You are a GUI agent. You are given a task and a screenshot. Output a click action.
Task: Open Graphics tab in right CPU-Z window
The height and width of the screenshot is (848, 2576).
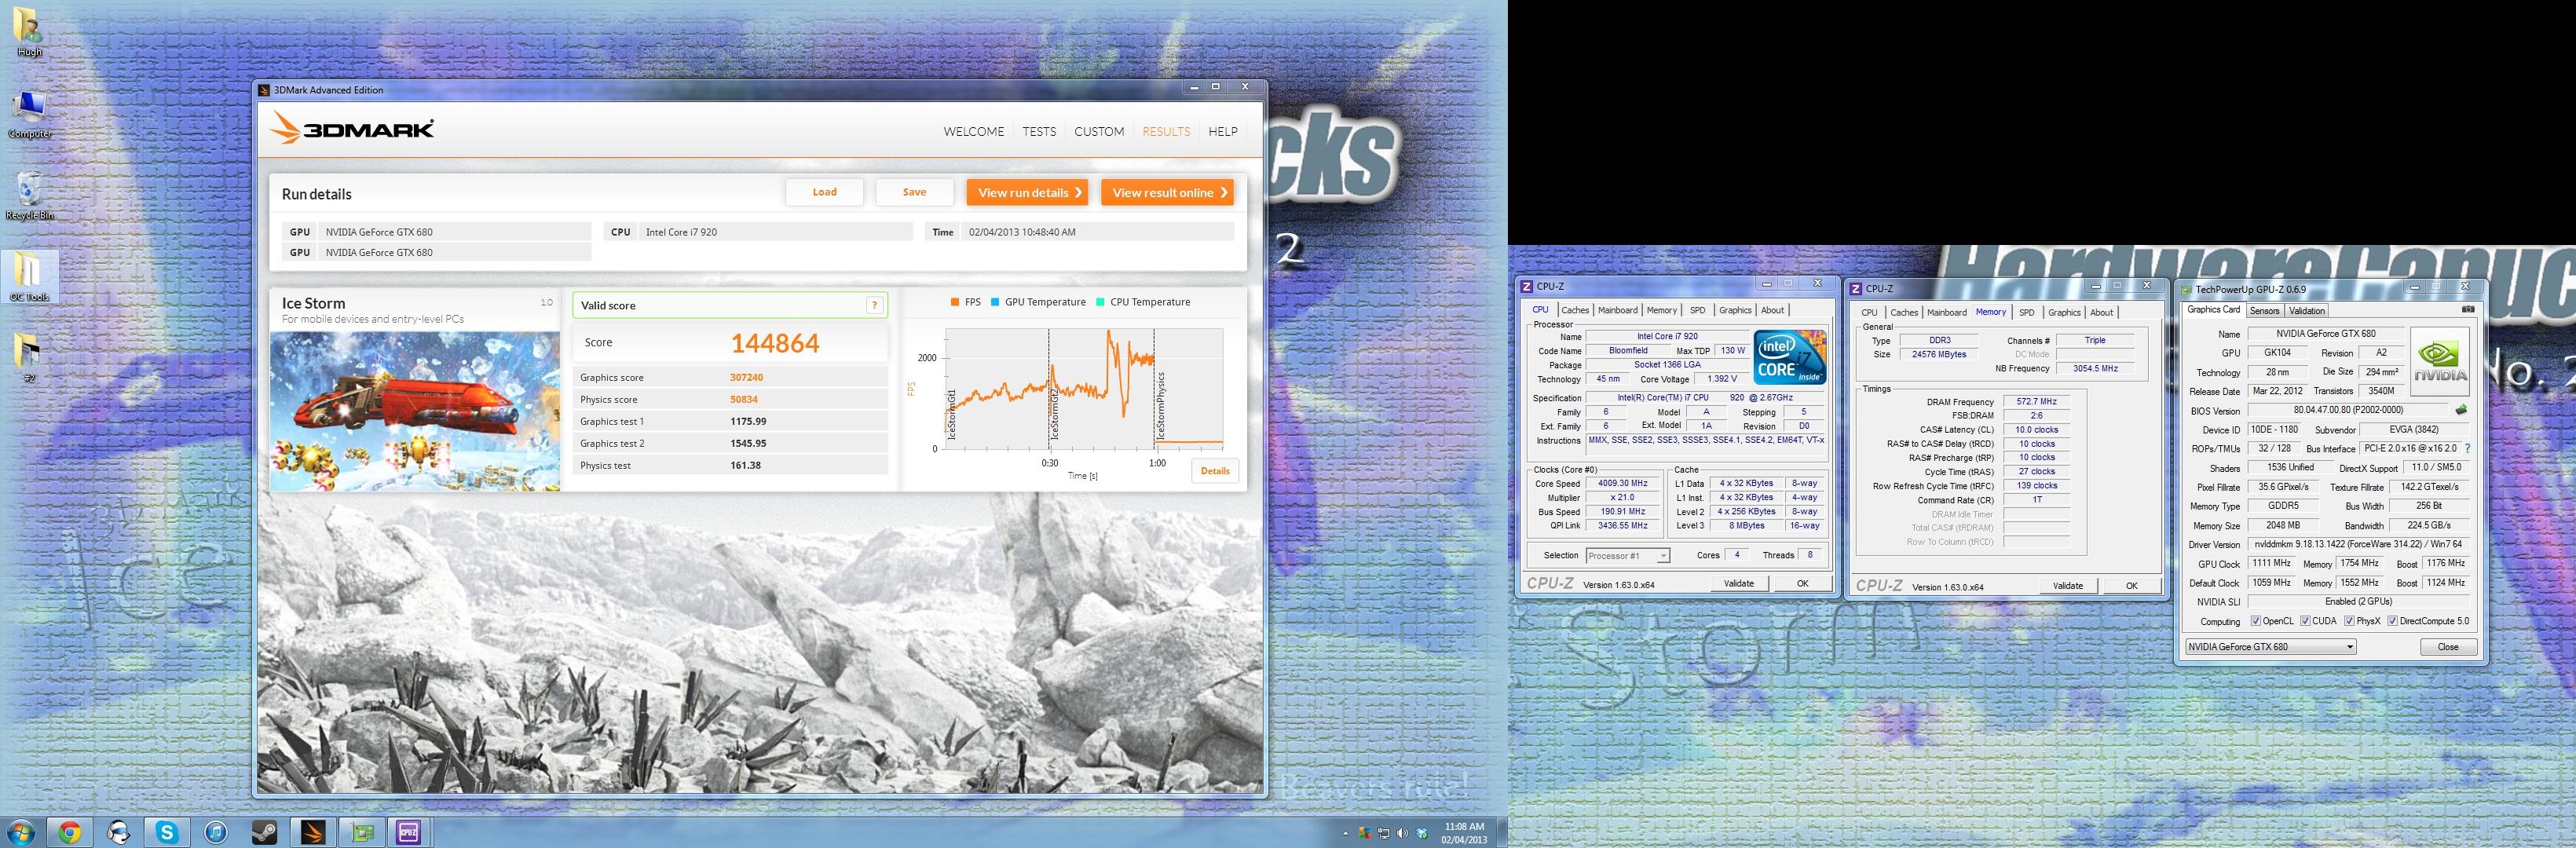coord(2064,312)
